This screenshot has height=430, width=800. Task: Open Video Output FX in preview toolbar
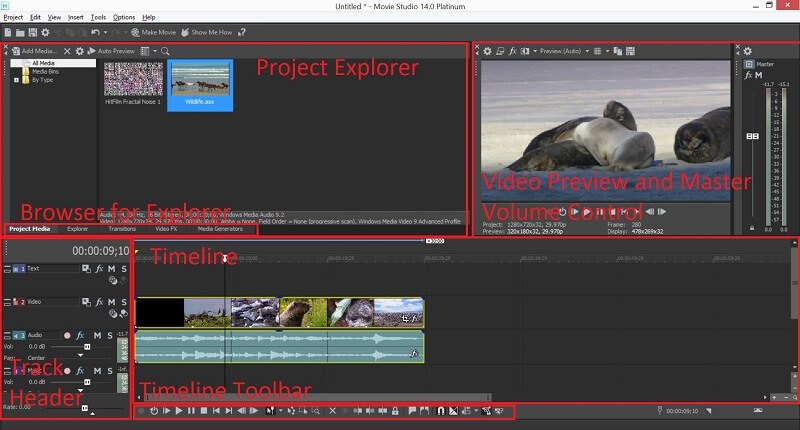pos(513,51)
